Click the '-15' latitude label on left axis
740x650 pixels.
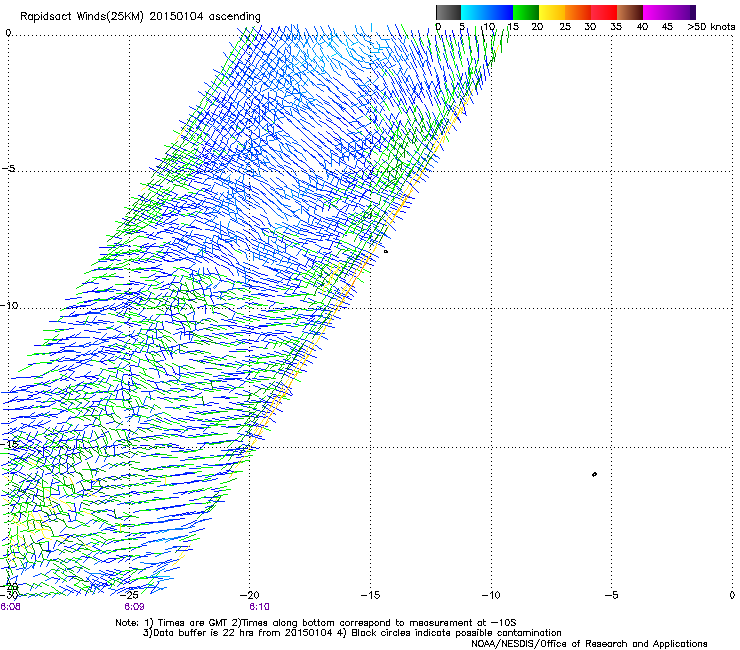tap(9, 444)
